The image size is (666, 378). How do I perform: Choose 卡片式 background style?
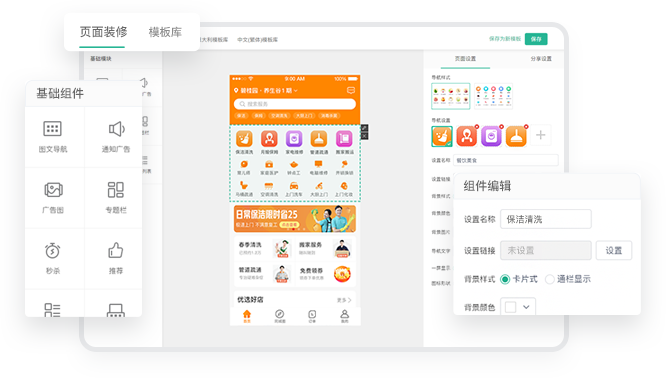(x=505, y=279)
